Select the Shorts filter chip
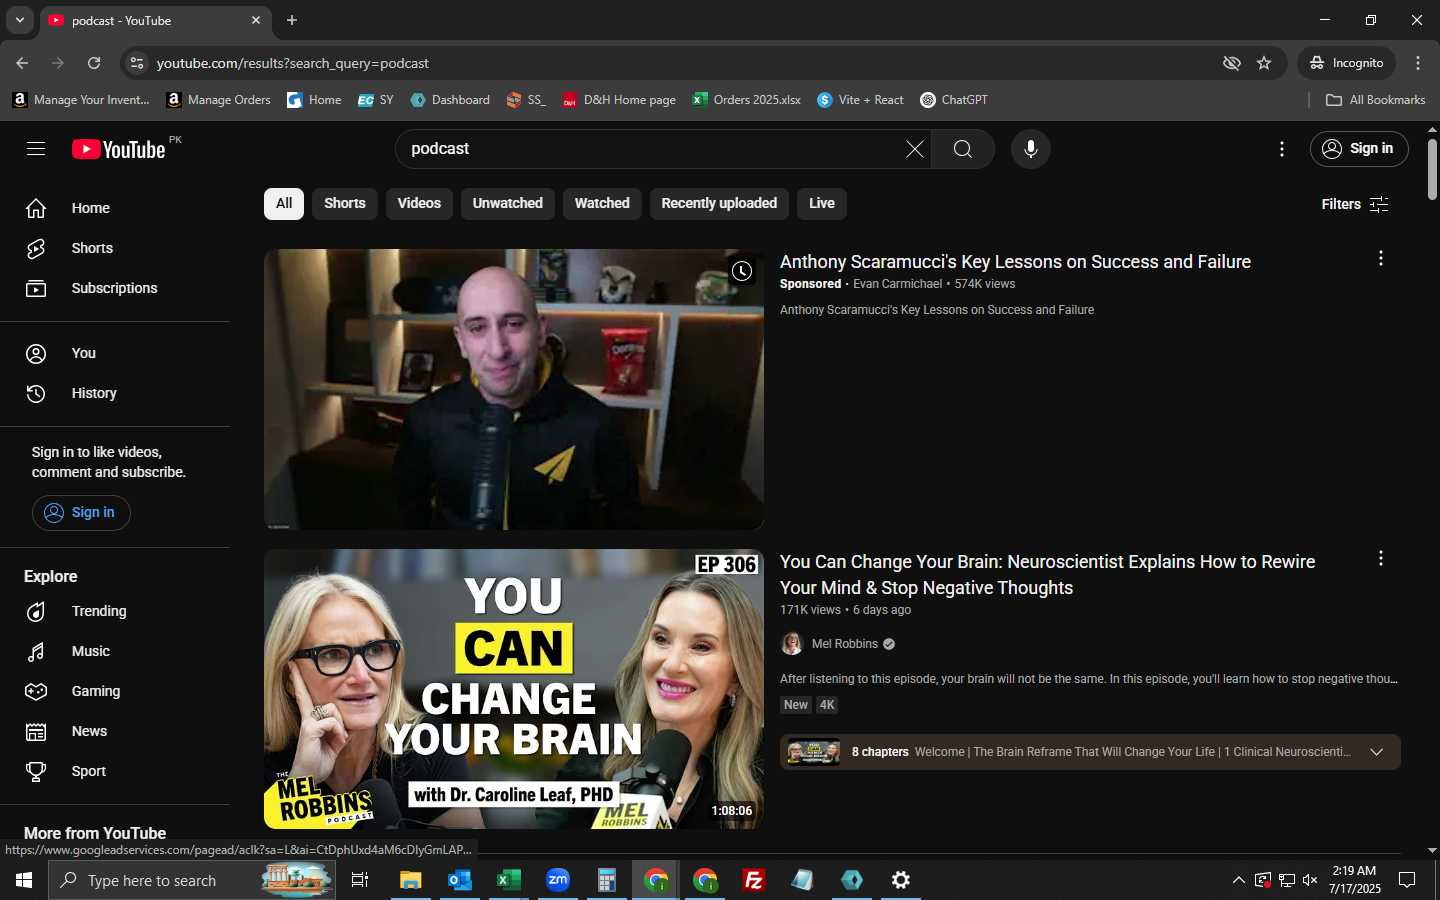 345,203
